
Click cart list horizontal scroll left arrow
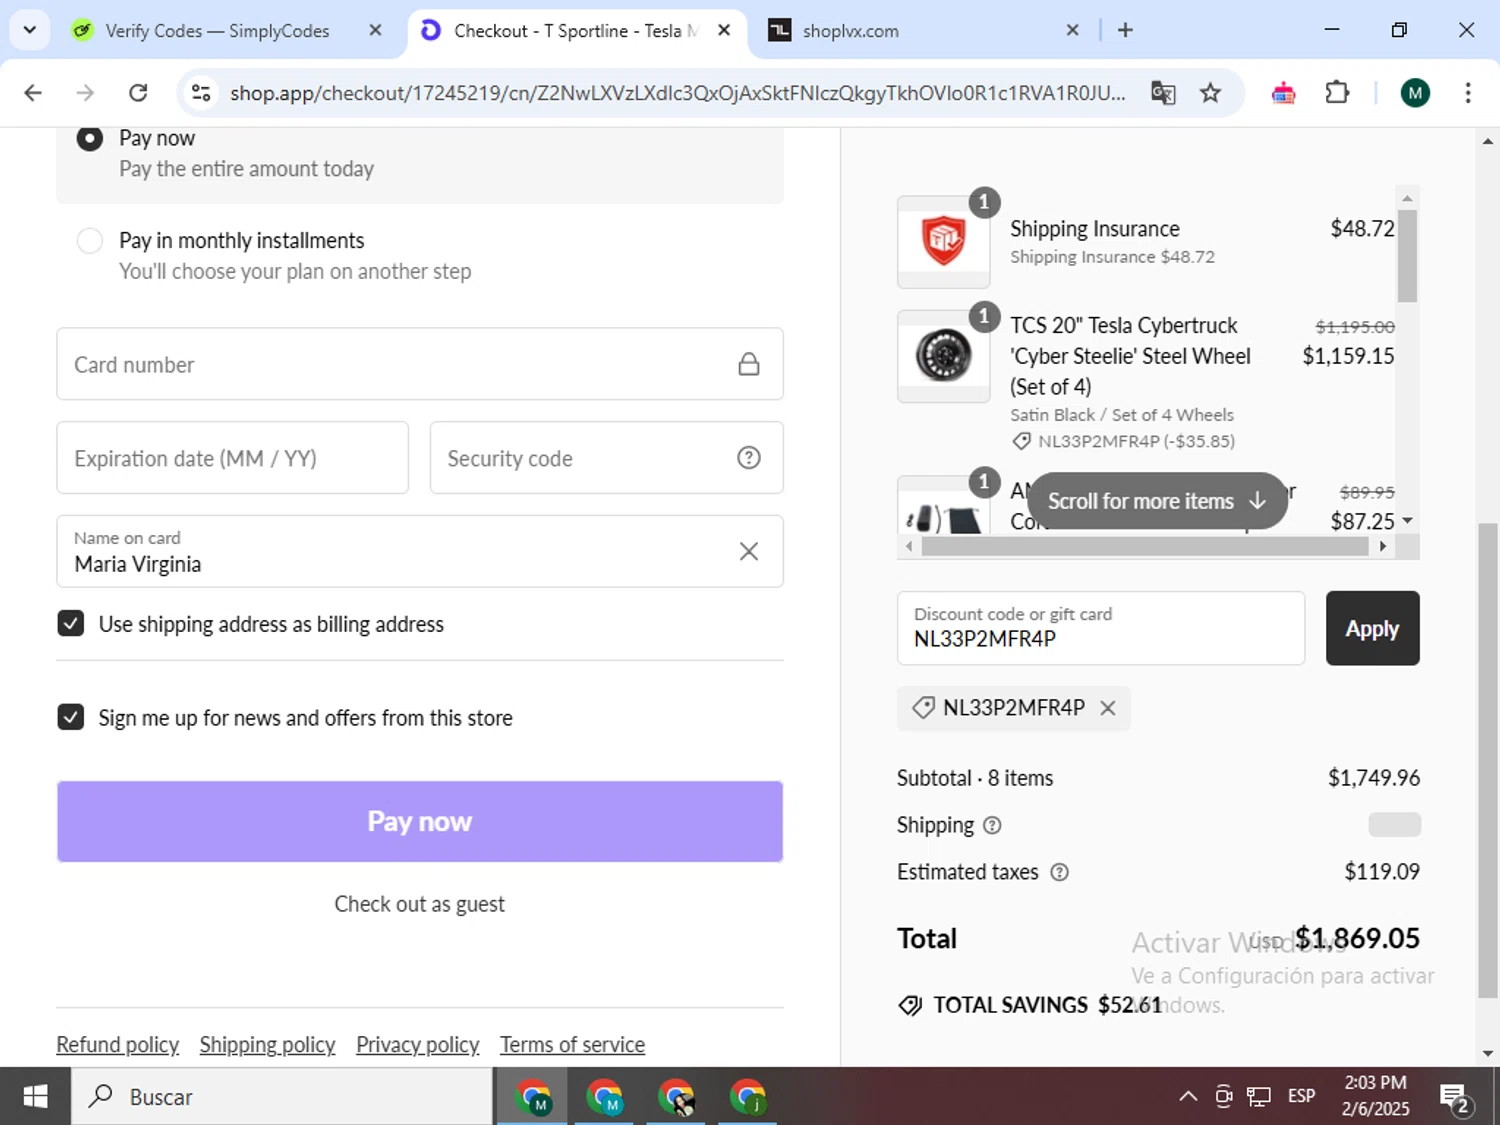(x=909, y=546)
